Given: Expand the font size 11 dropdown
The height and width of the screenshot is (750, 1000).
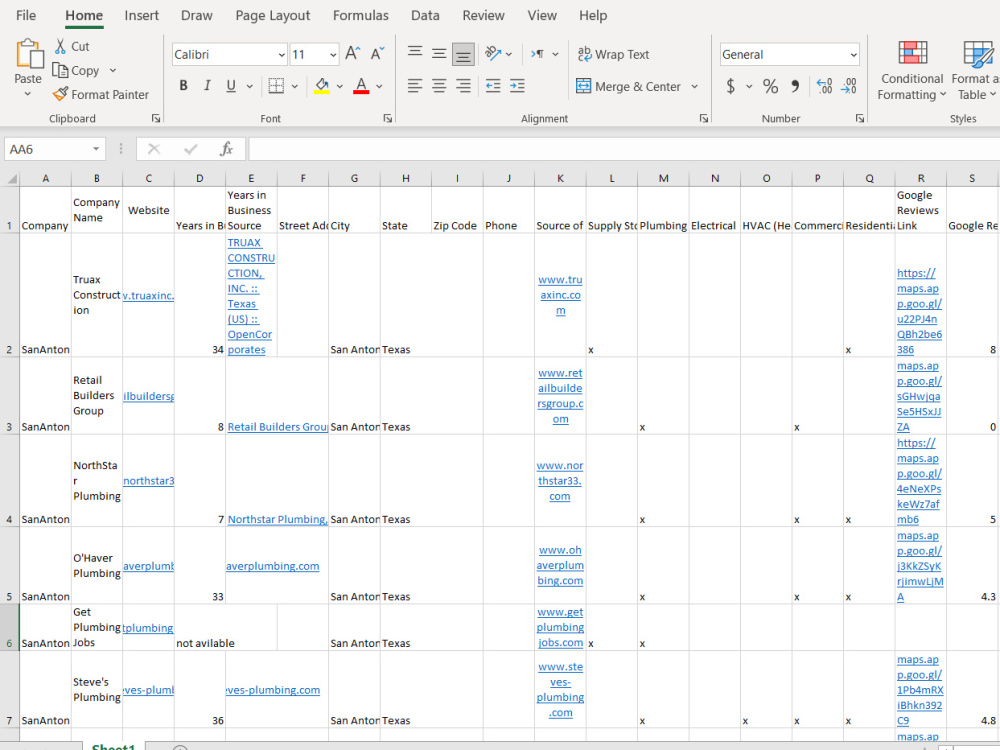Looking at the screenshot, I should (x=333, y=55).
